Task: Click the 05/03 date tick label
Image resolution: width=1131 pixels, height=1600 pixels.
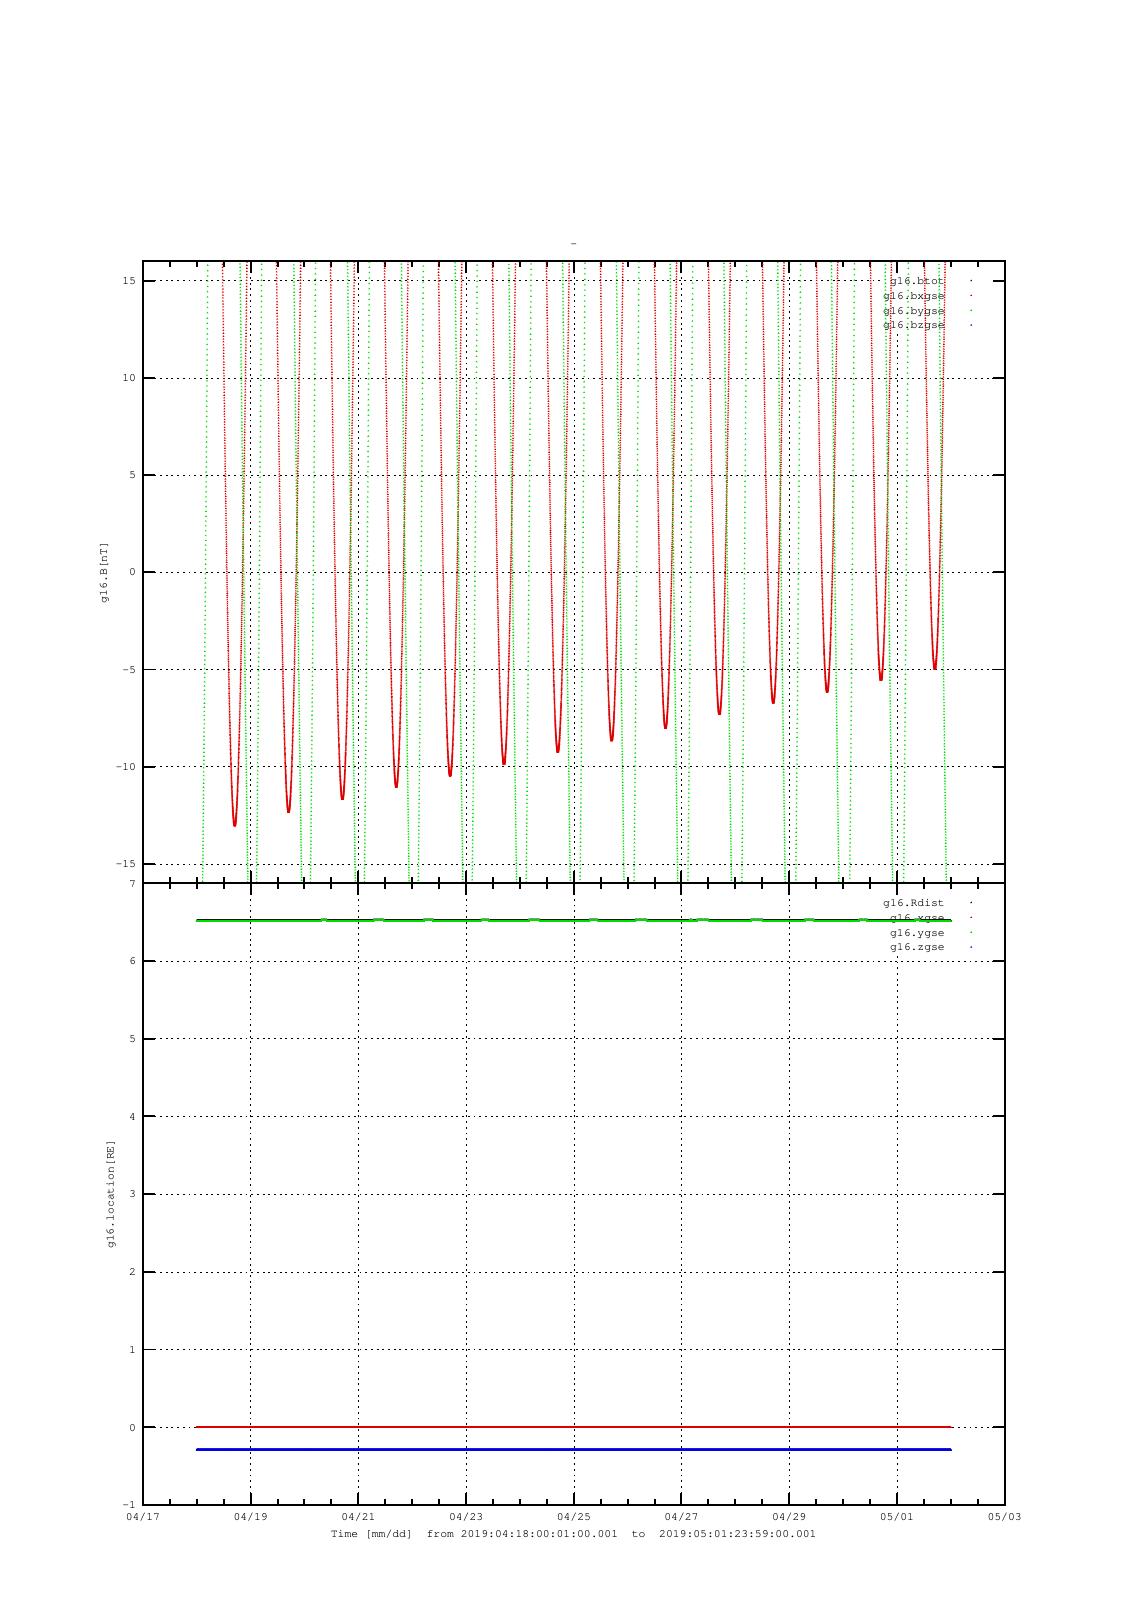Action: click(1005, 1516)
